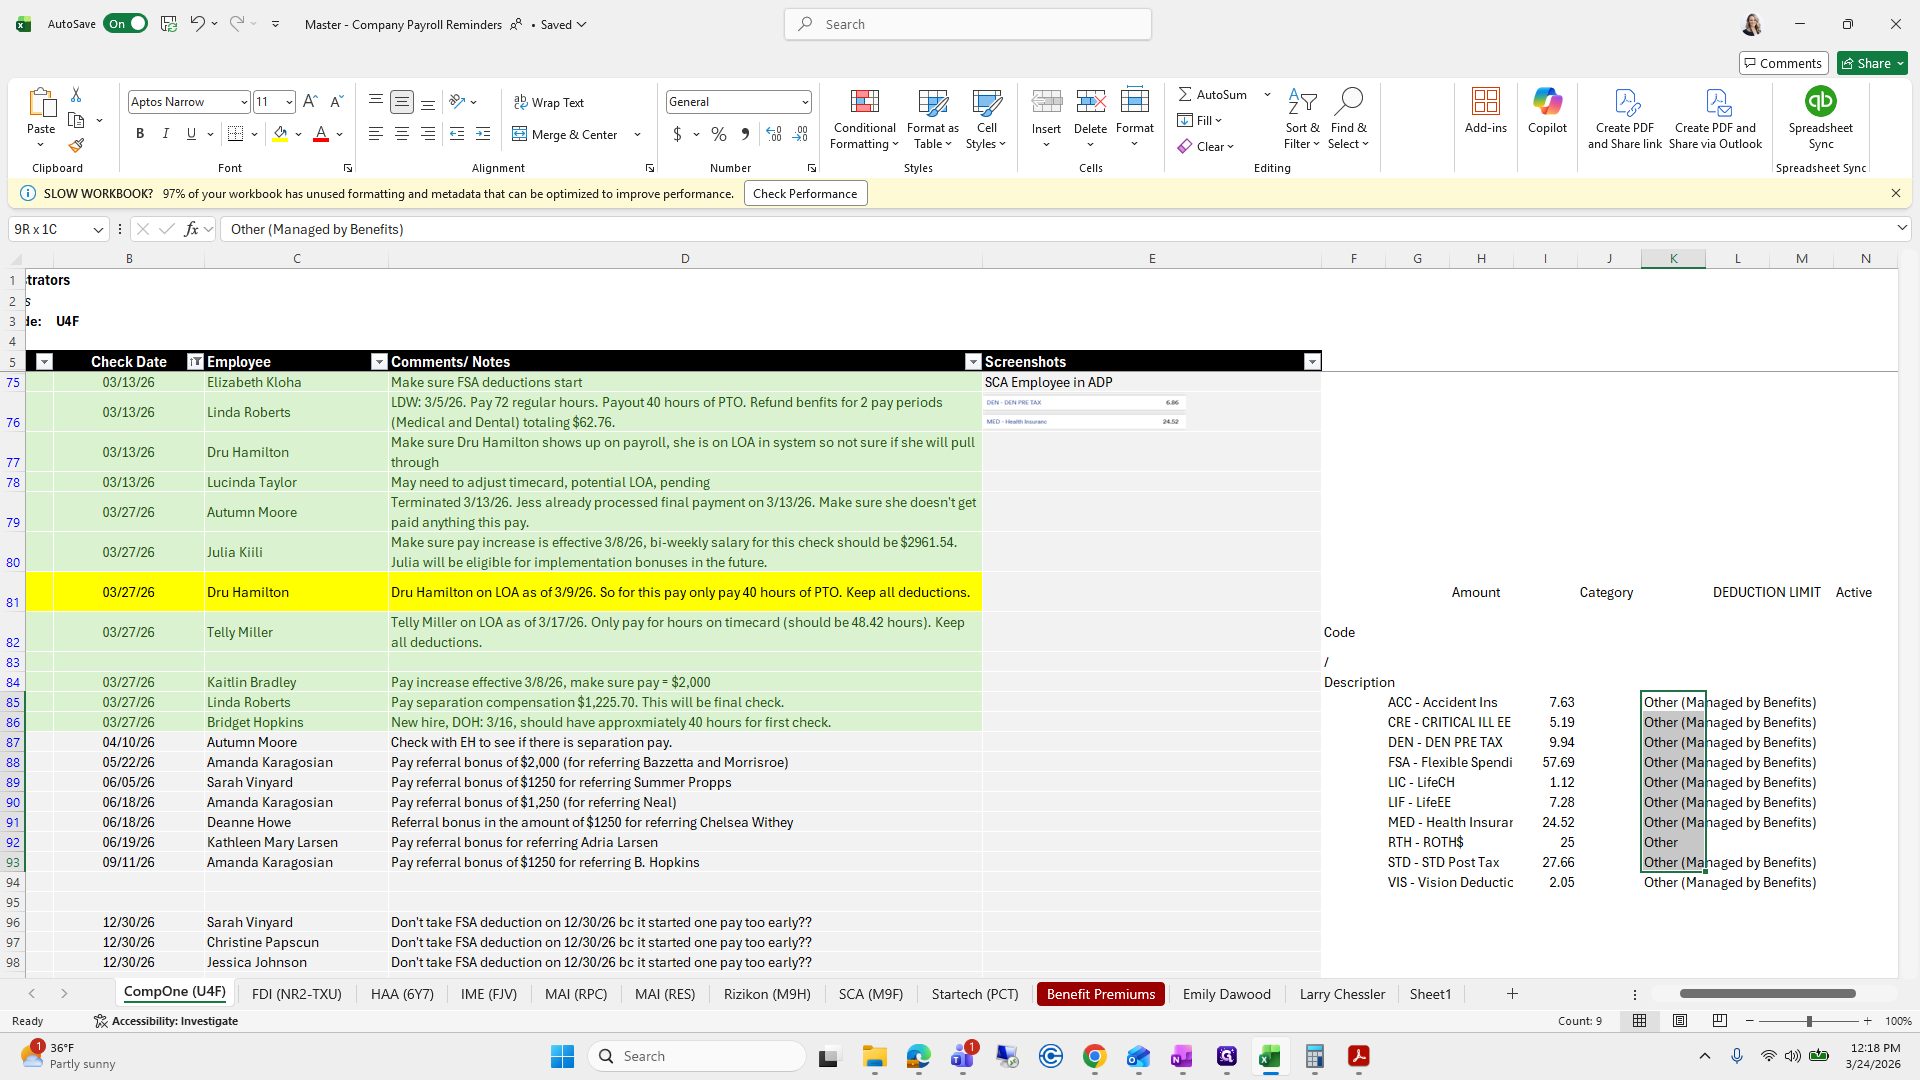The image size is (1920, 1080).
Task: Click the Share button
Action: click(1866, 63)
